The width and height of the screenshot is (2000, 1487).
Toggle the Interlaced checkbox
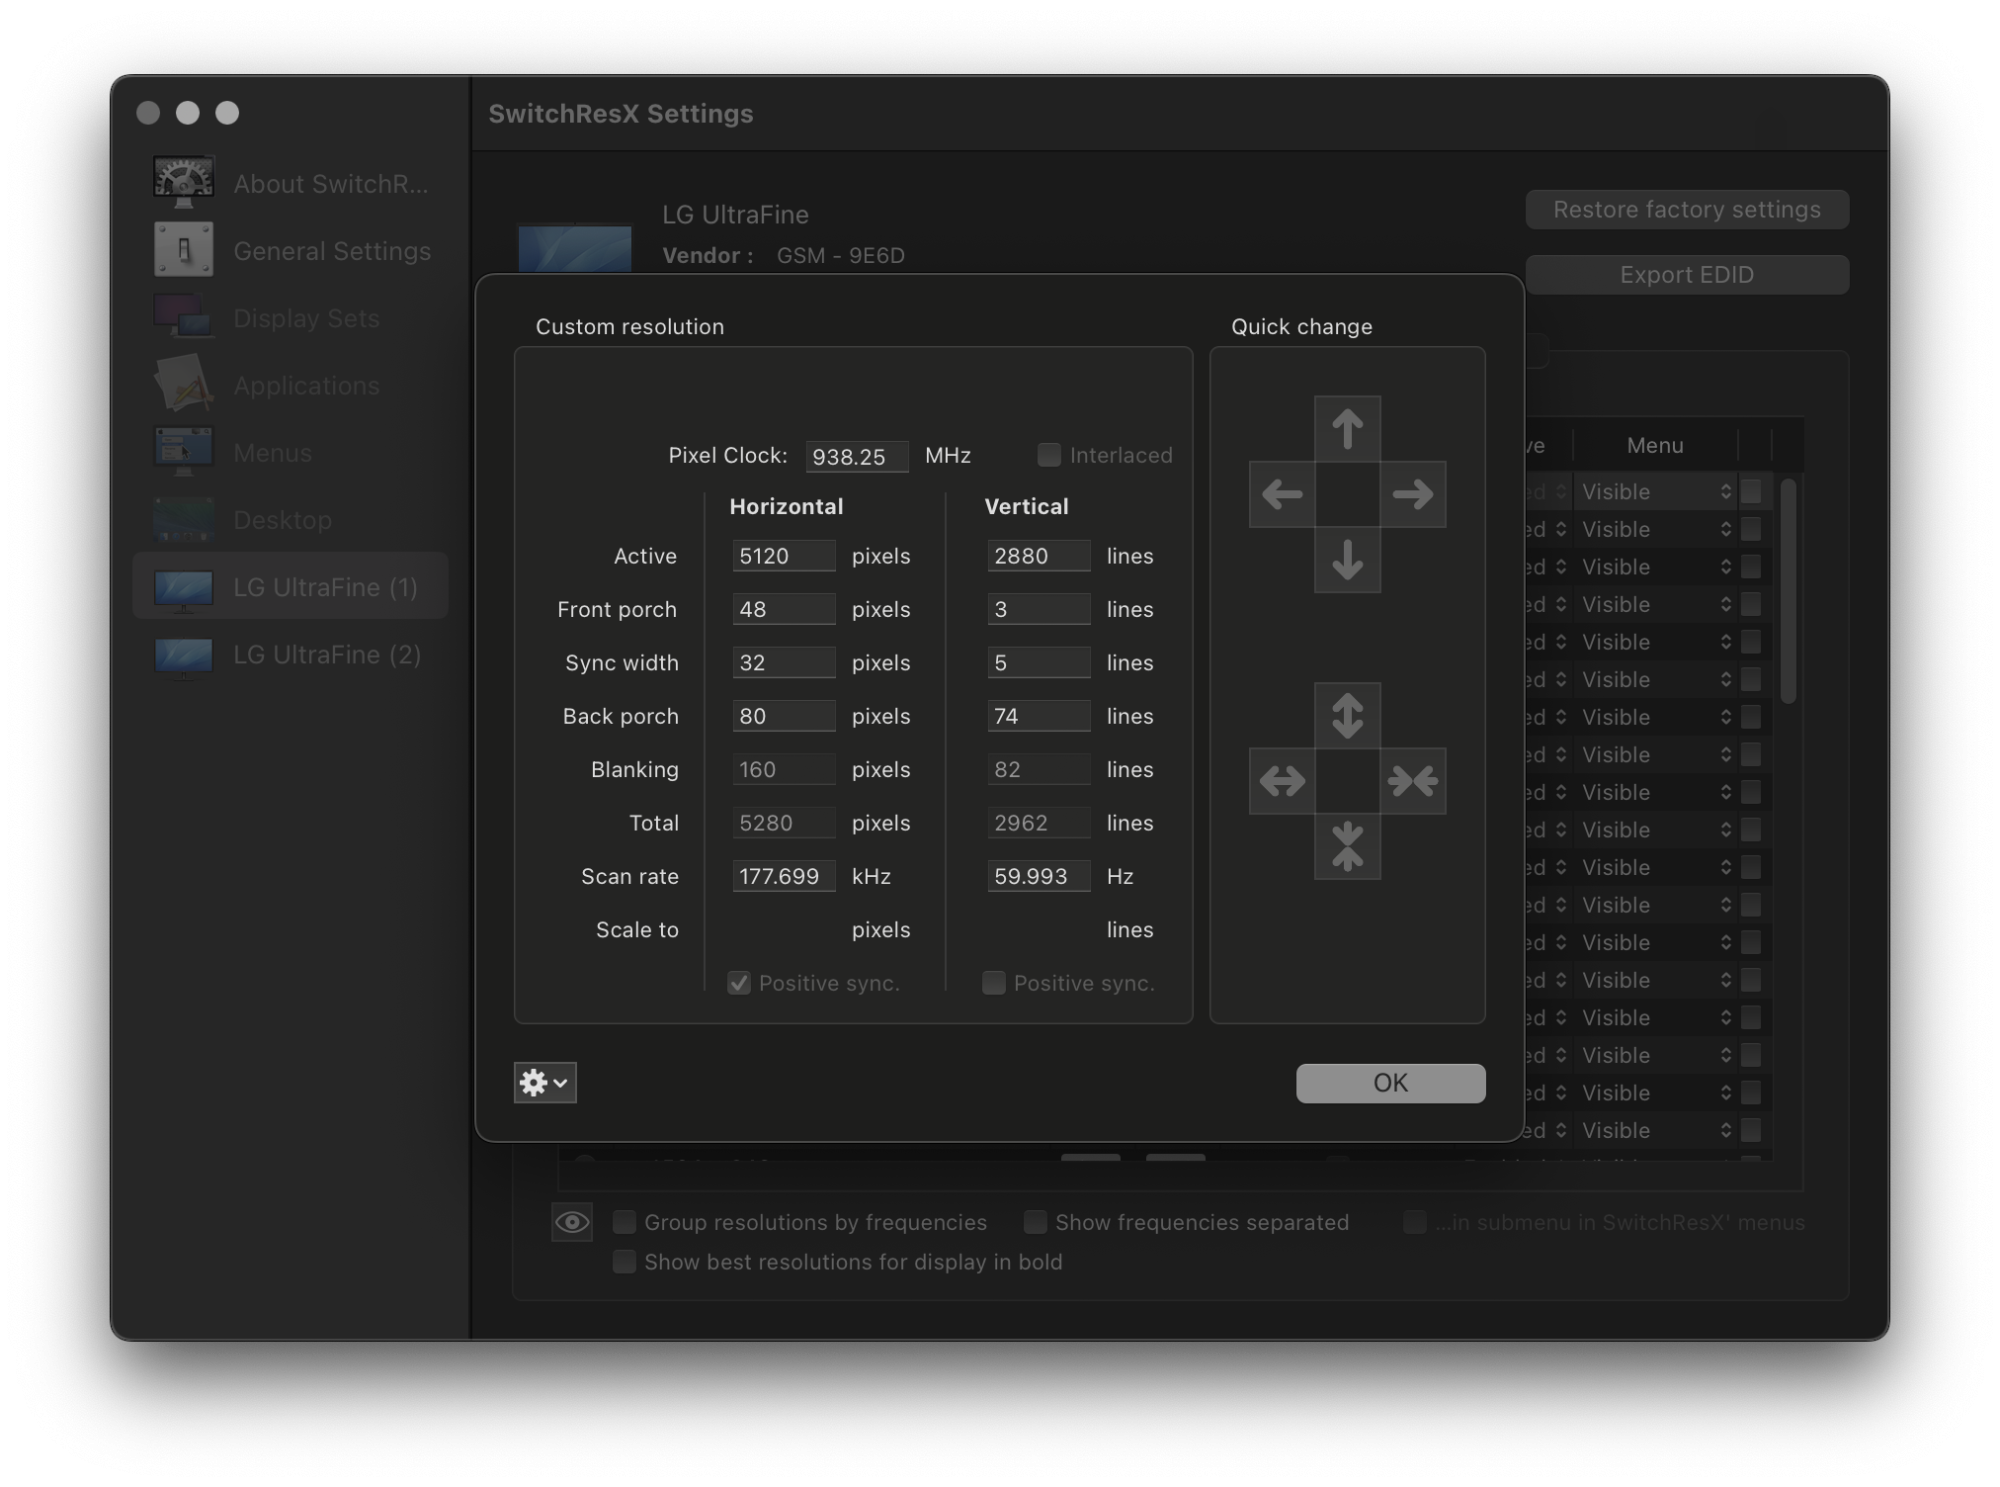[1048, 455]
